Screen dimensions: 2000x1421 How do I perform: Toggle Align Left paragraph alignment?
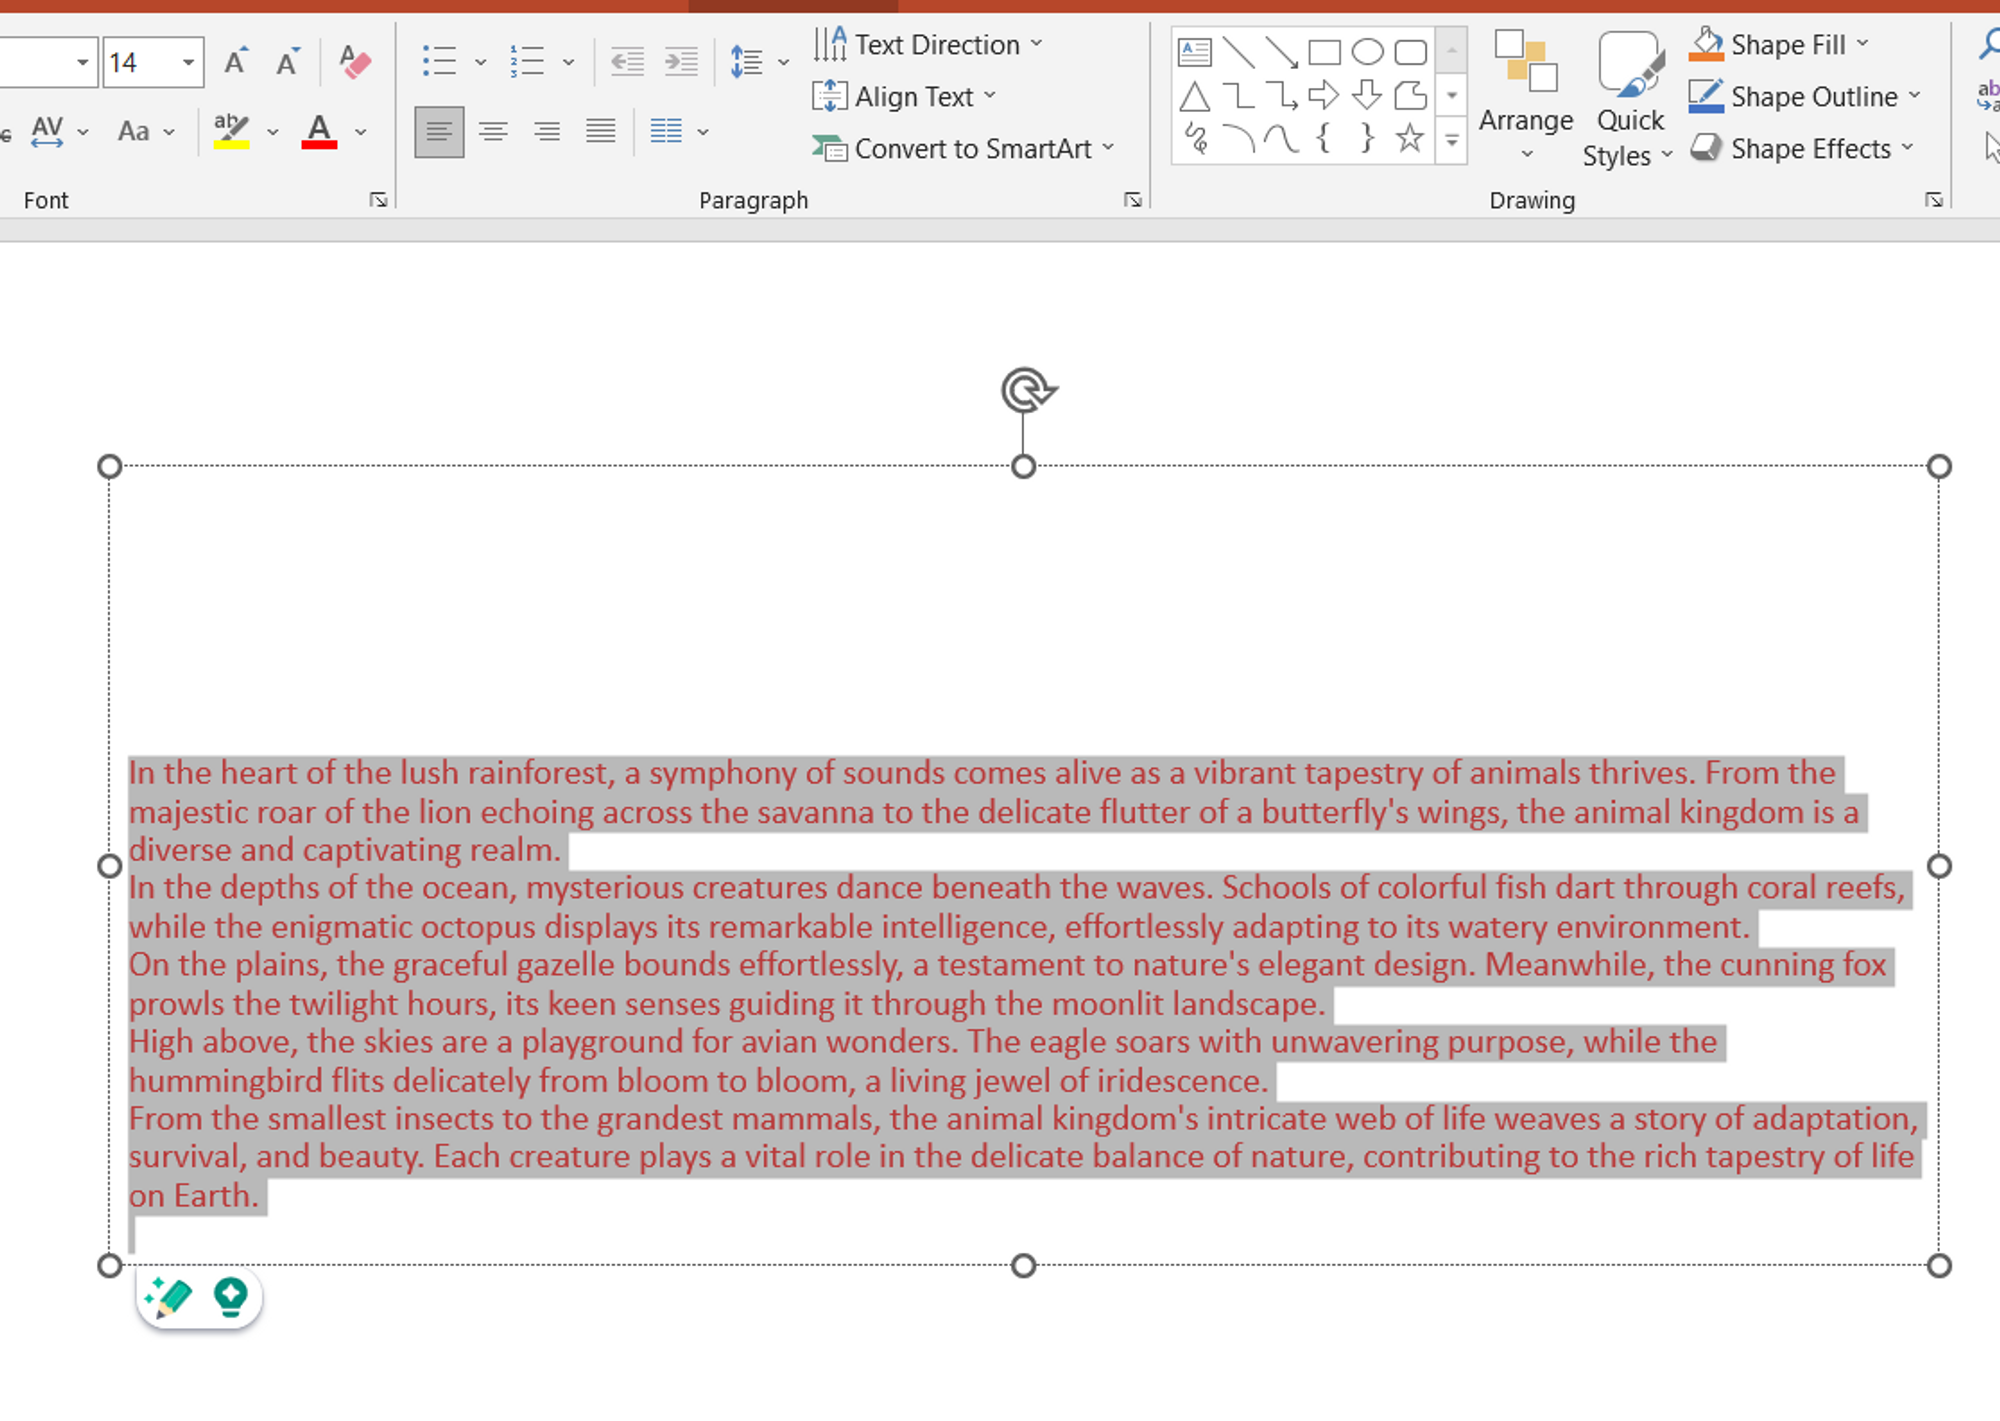tap(439, 131)
